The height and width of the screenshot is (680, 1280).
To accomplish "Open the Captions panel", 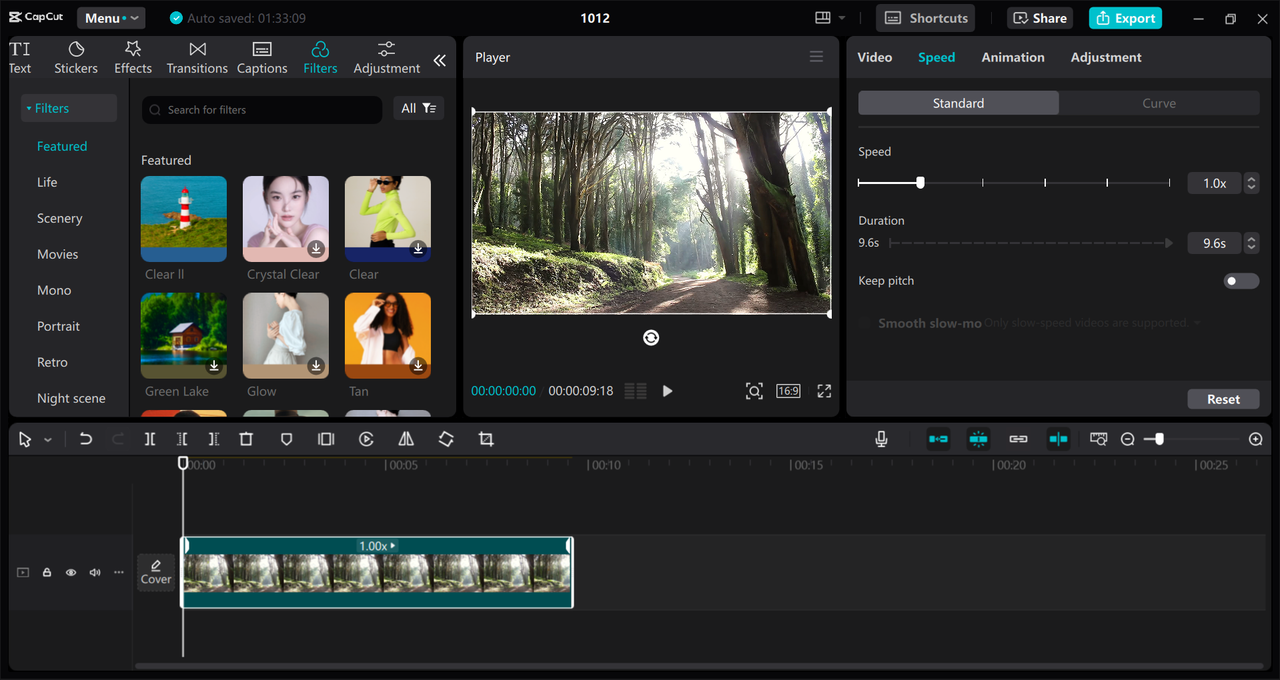I will (x=262, y=58).
